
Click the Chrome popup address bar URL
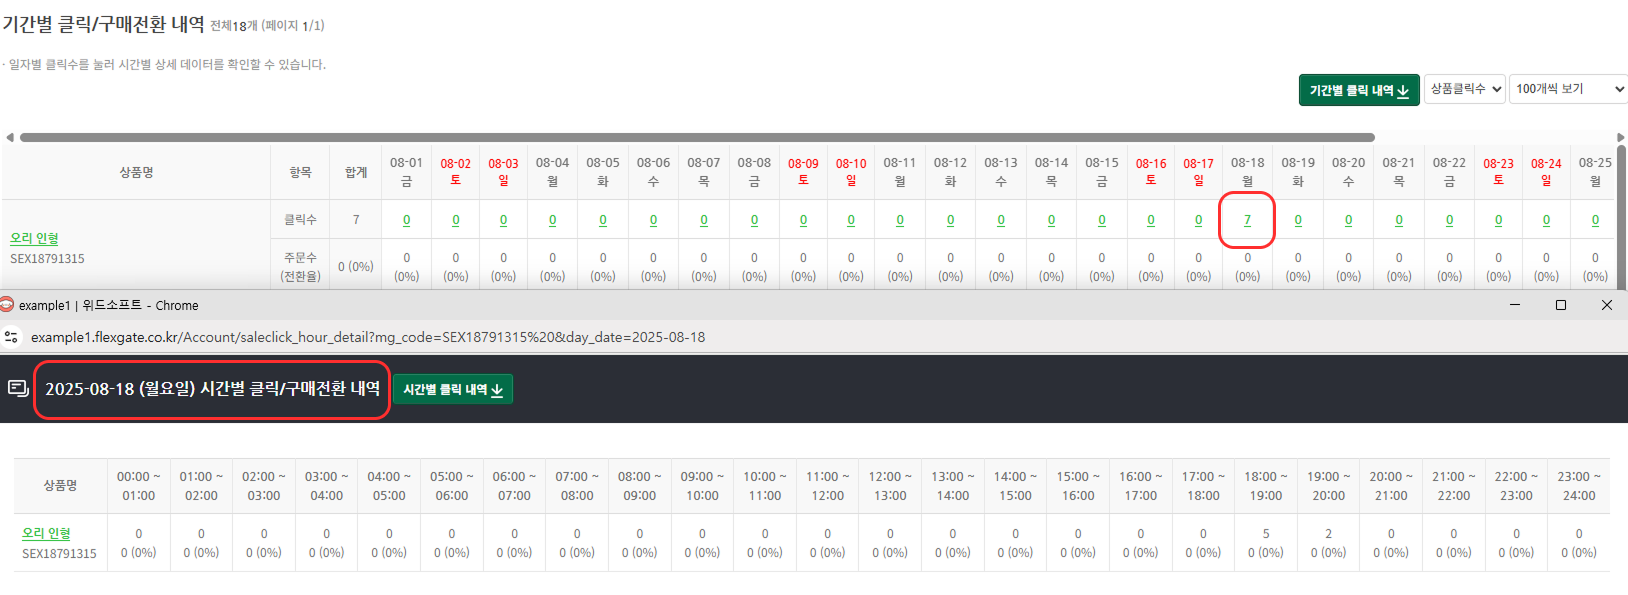point(368,337)
